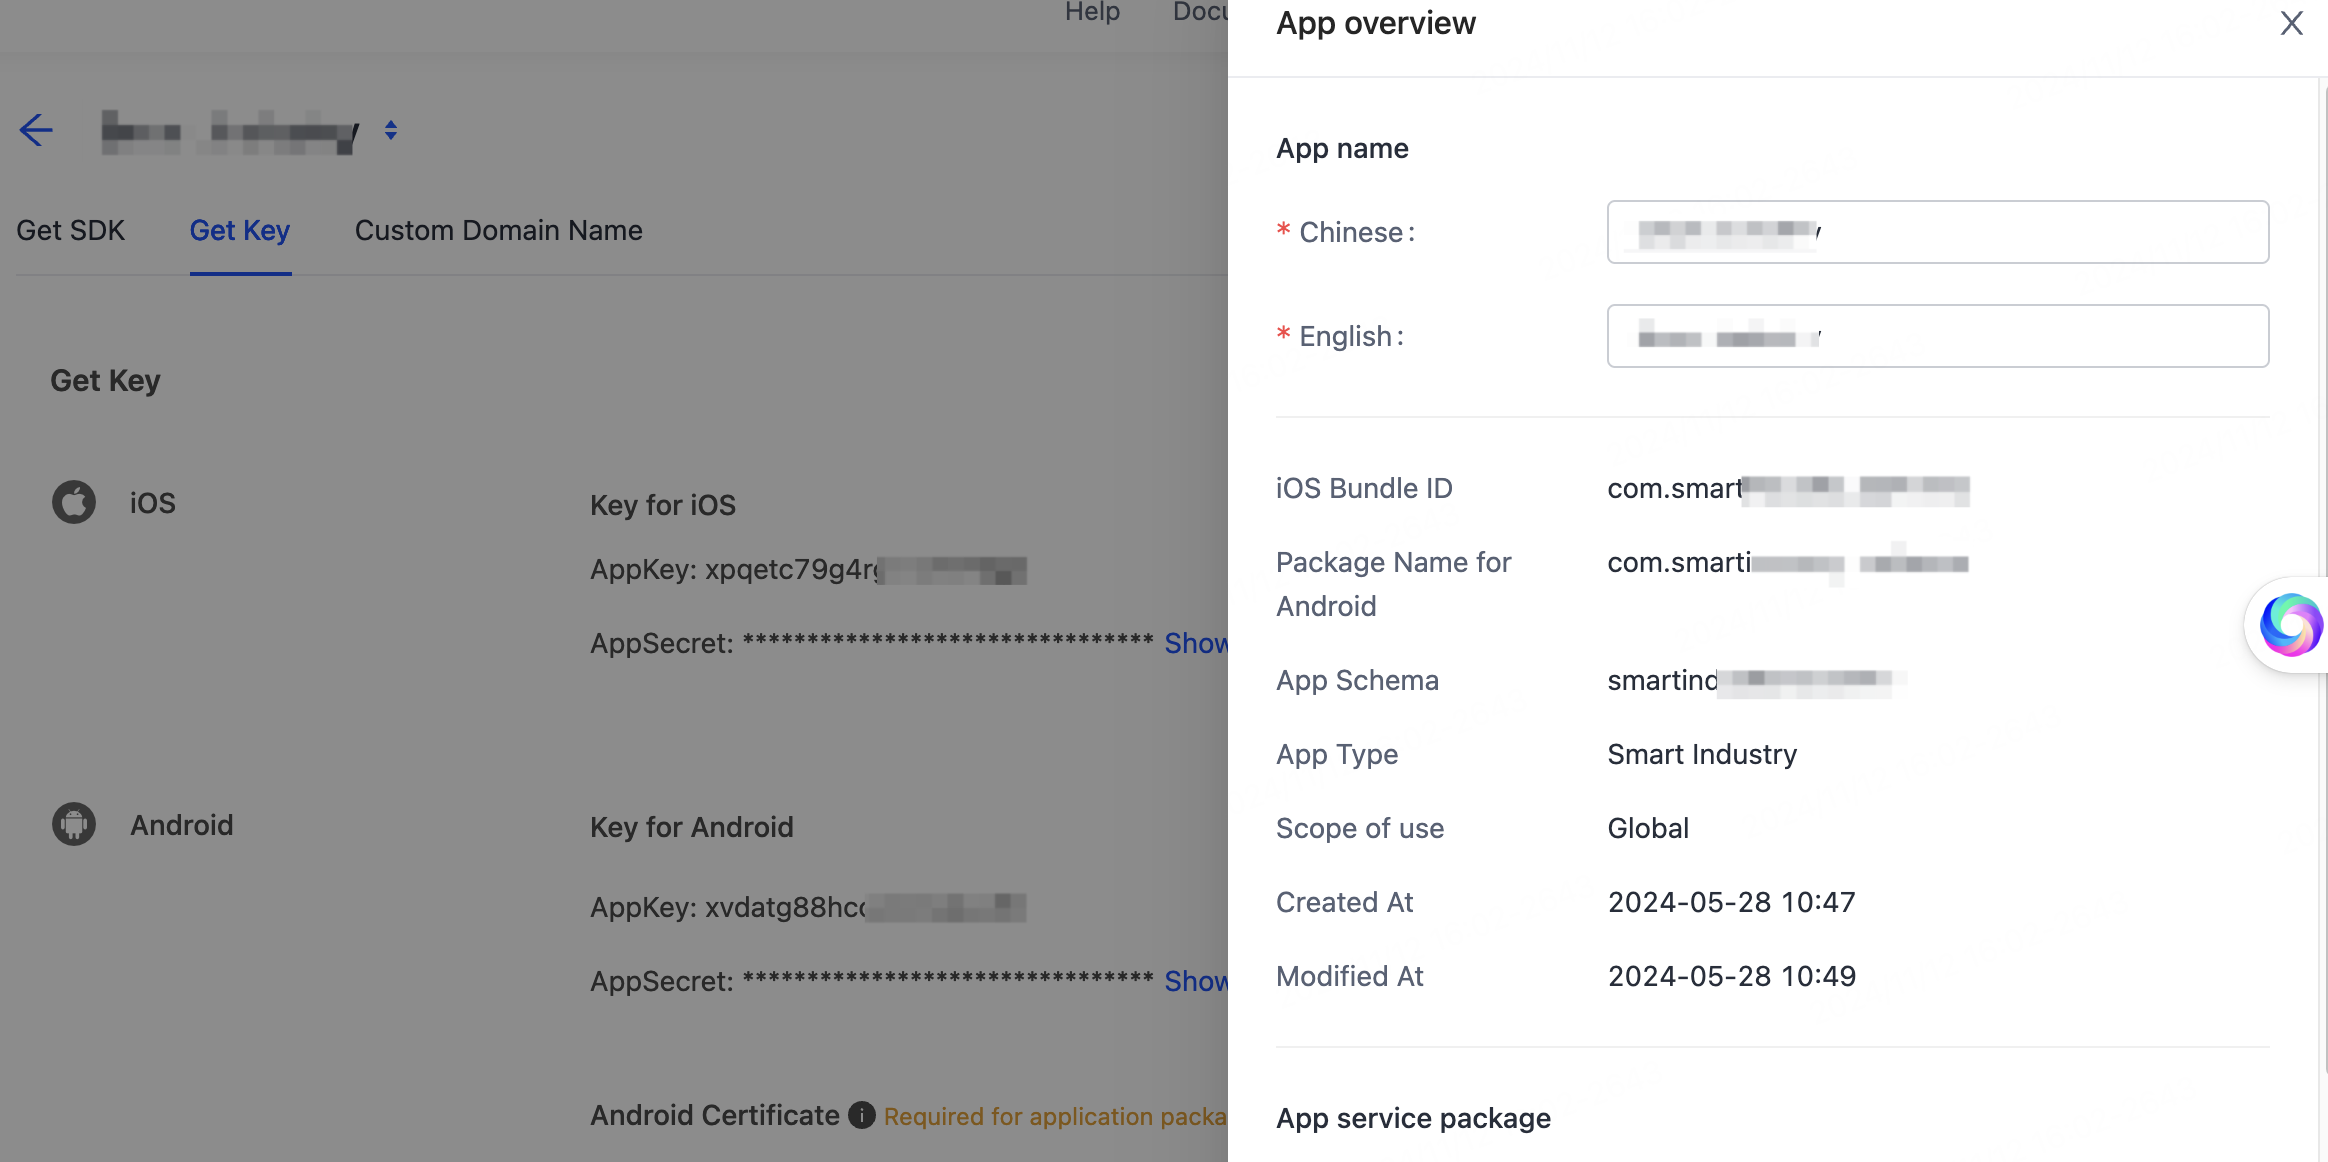Screen dimensions: 2328x1162
Task: Click the Android Certificate info icon
Action: pos(862,1115)
